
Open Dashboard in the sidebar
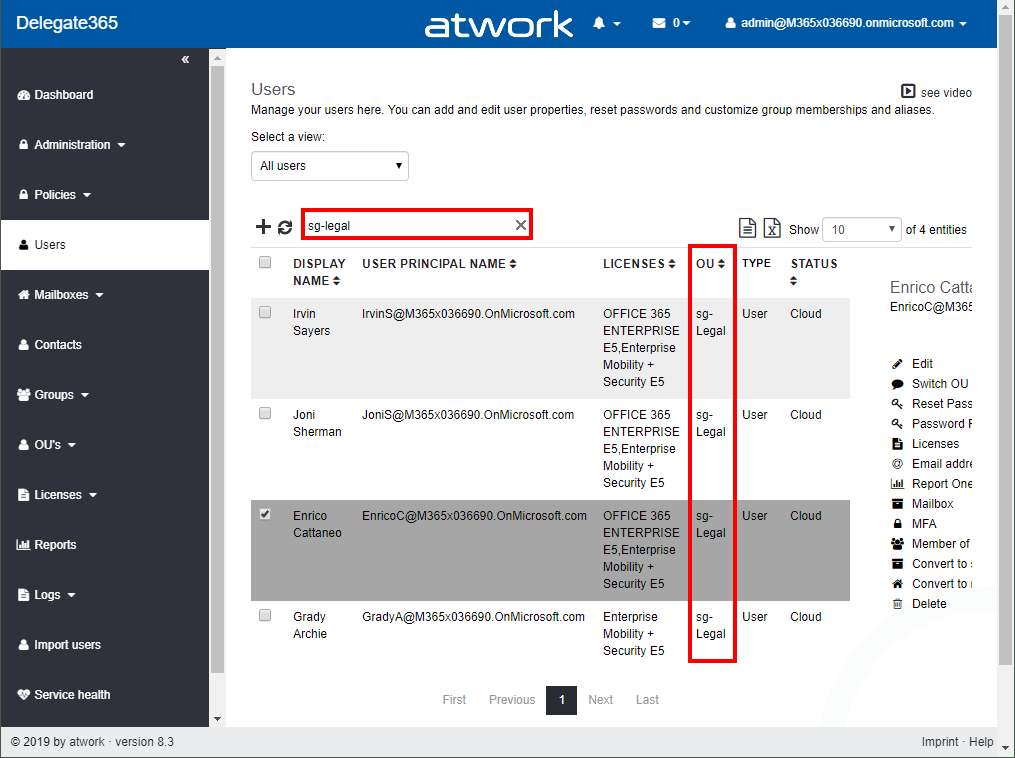[105, 95]
